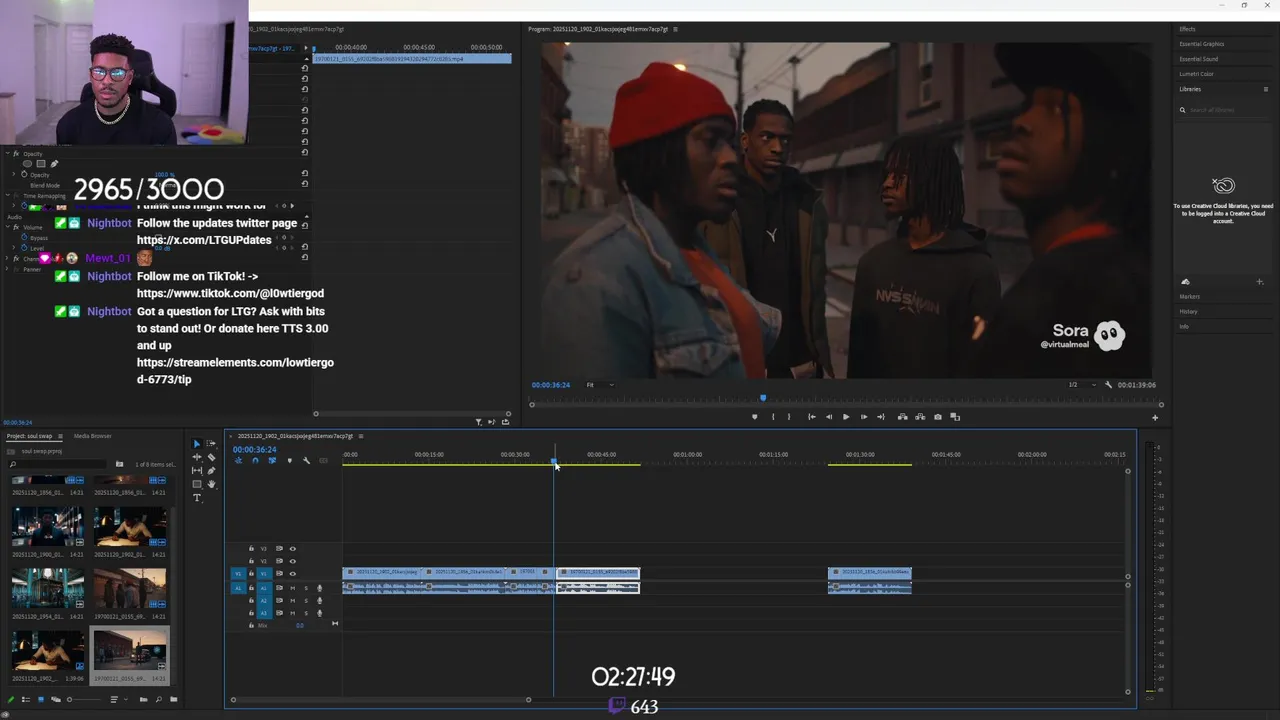The width and height of the screenshot is (1280, 720).
Task: Click the timeline captions track options icon
Action: coord(323,460)
